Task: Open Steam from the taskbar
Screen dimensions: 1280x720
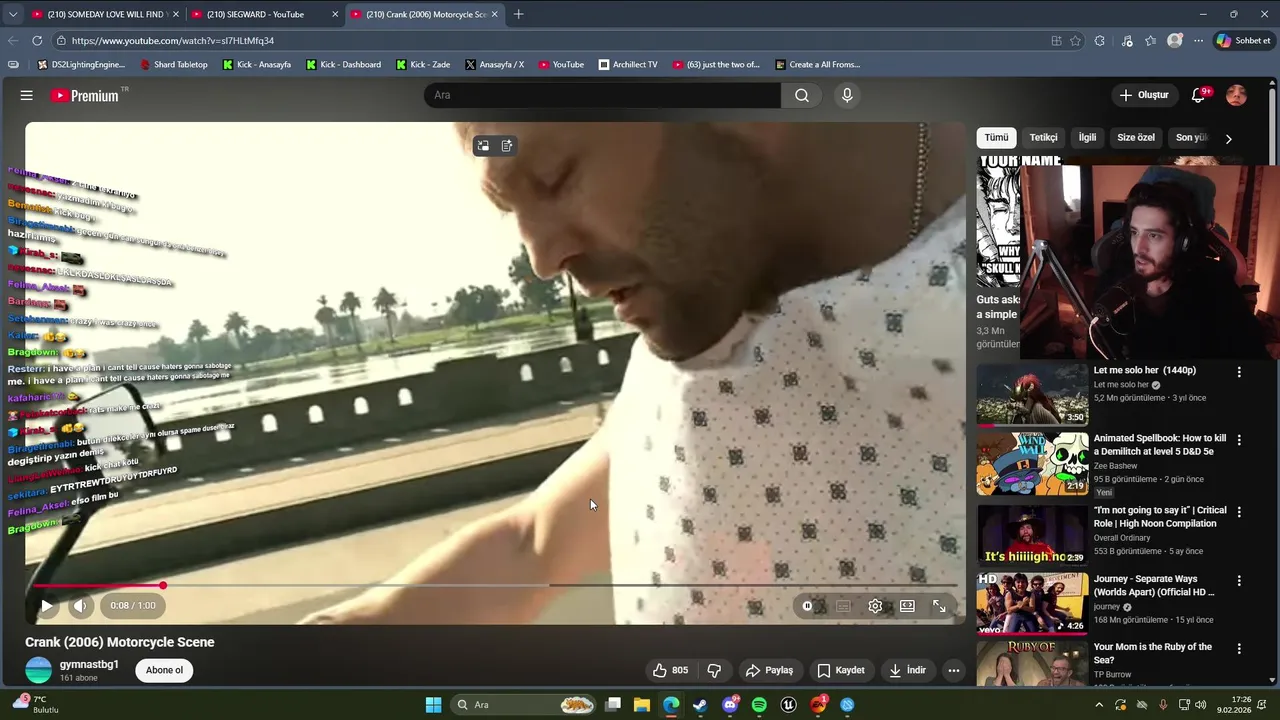Action: pos(700,705)
